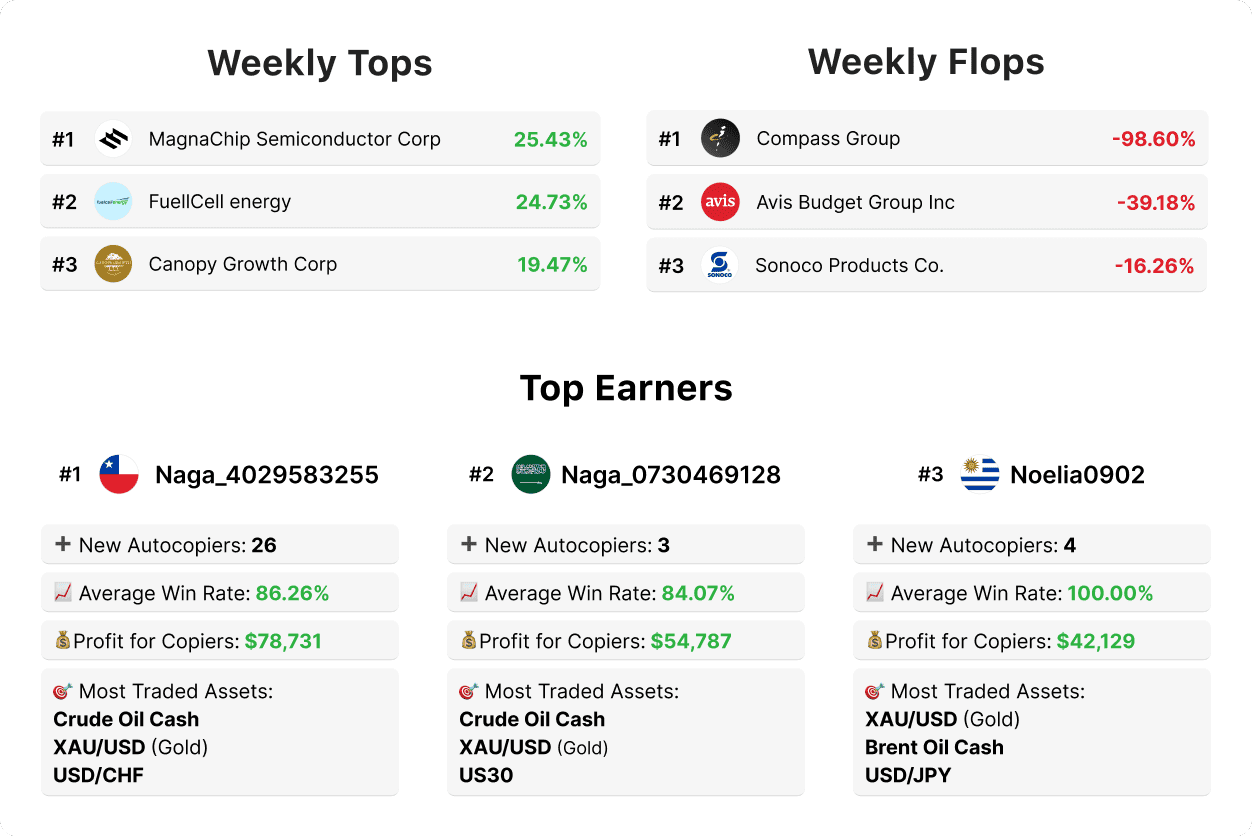Click the MagnaChip Semiconductor logo icon
The width and height of the screenshot is (1252, 837).
coord(113,139)
